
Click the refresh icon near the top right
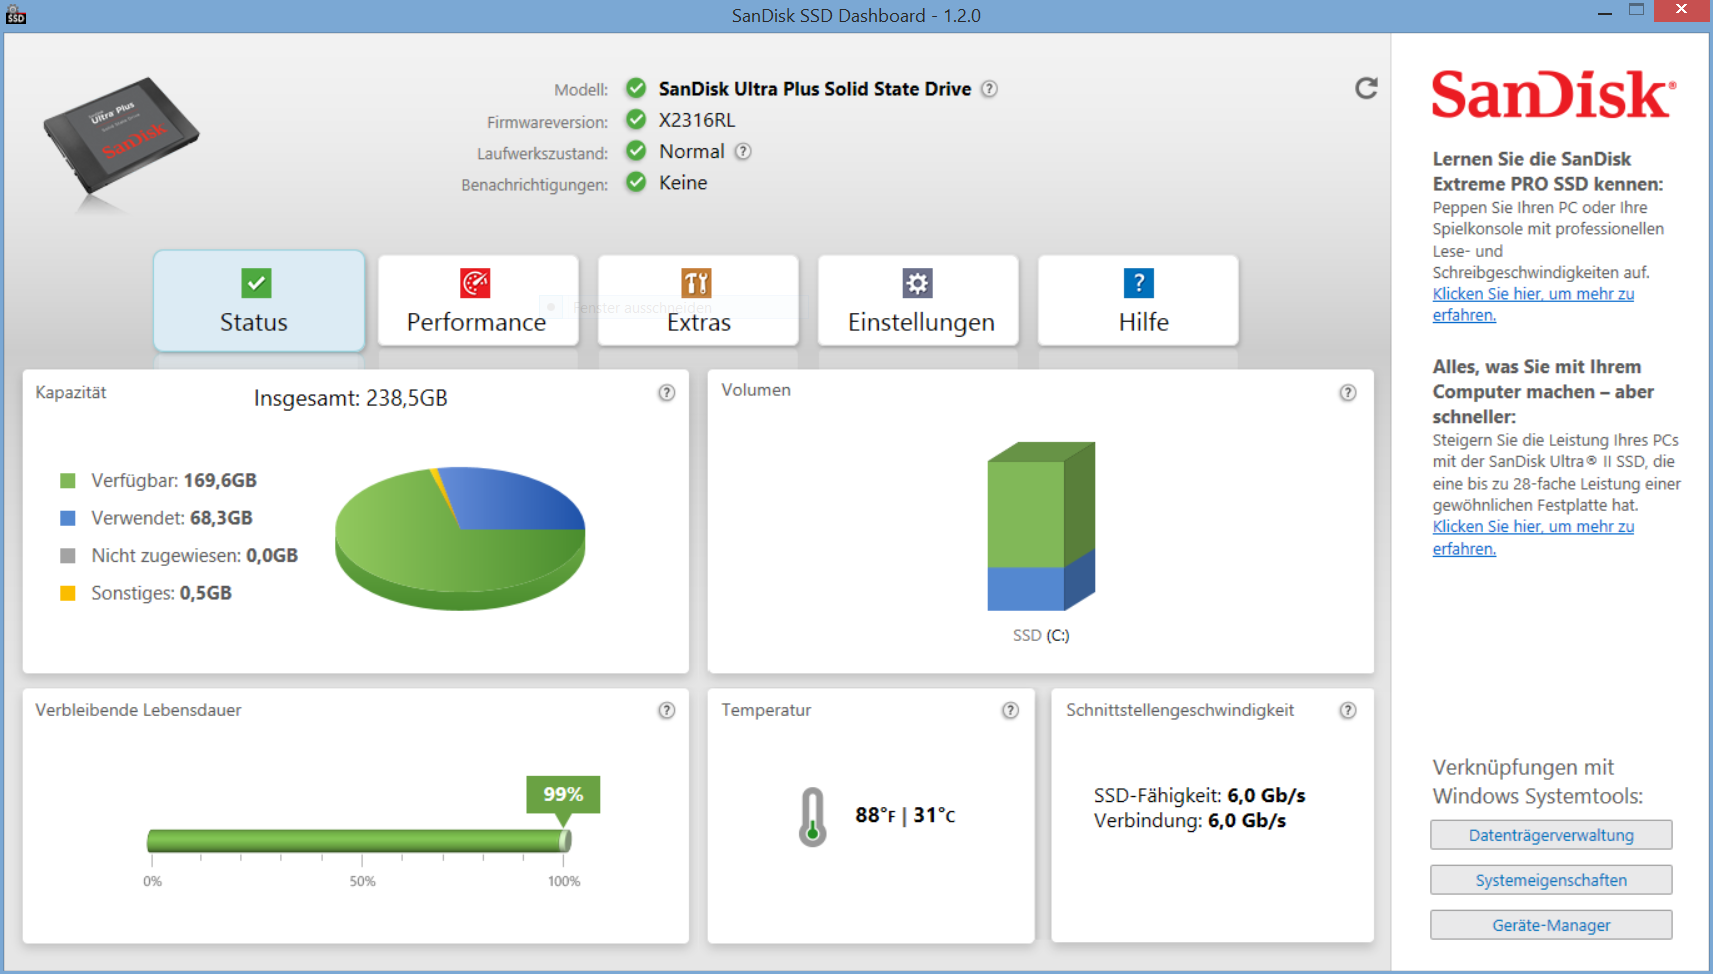point(1366,88)
